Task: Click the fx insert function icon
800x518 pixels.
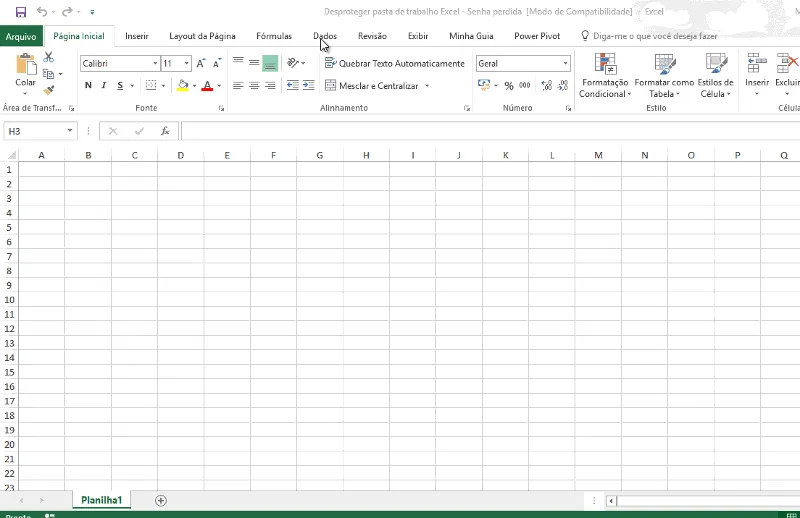Action: click(x=165, y=131)
